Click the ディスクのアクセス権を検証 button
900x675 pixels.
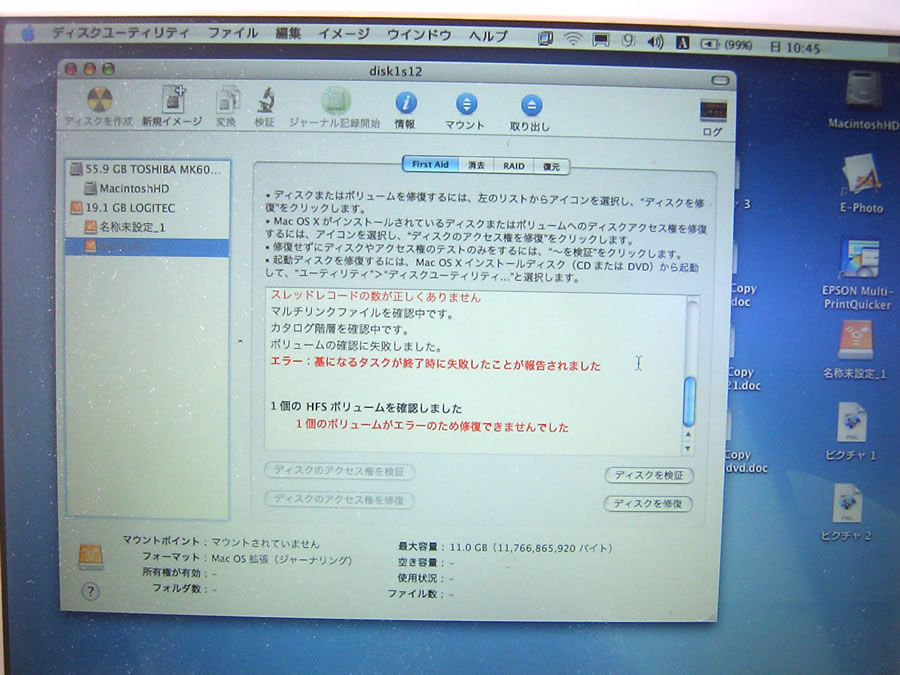[x=339, y=471]
